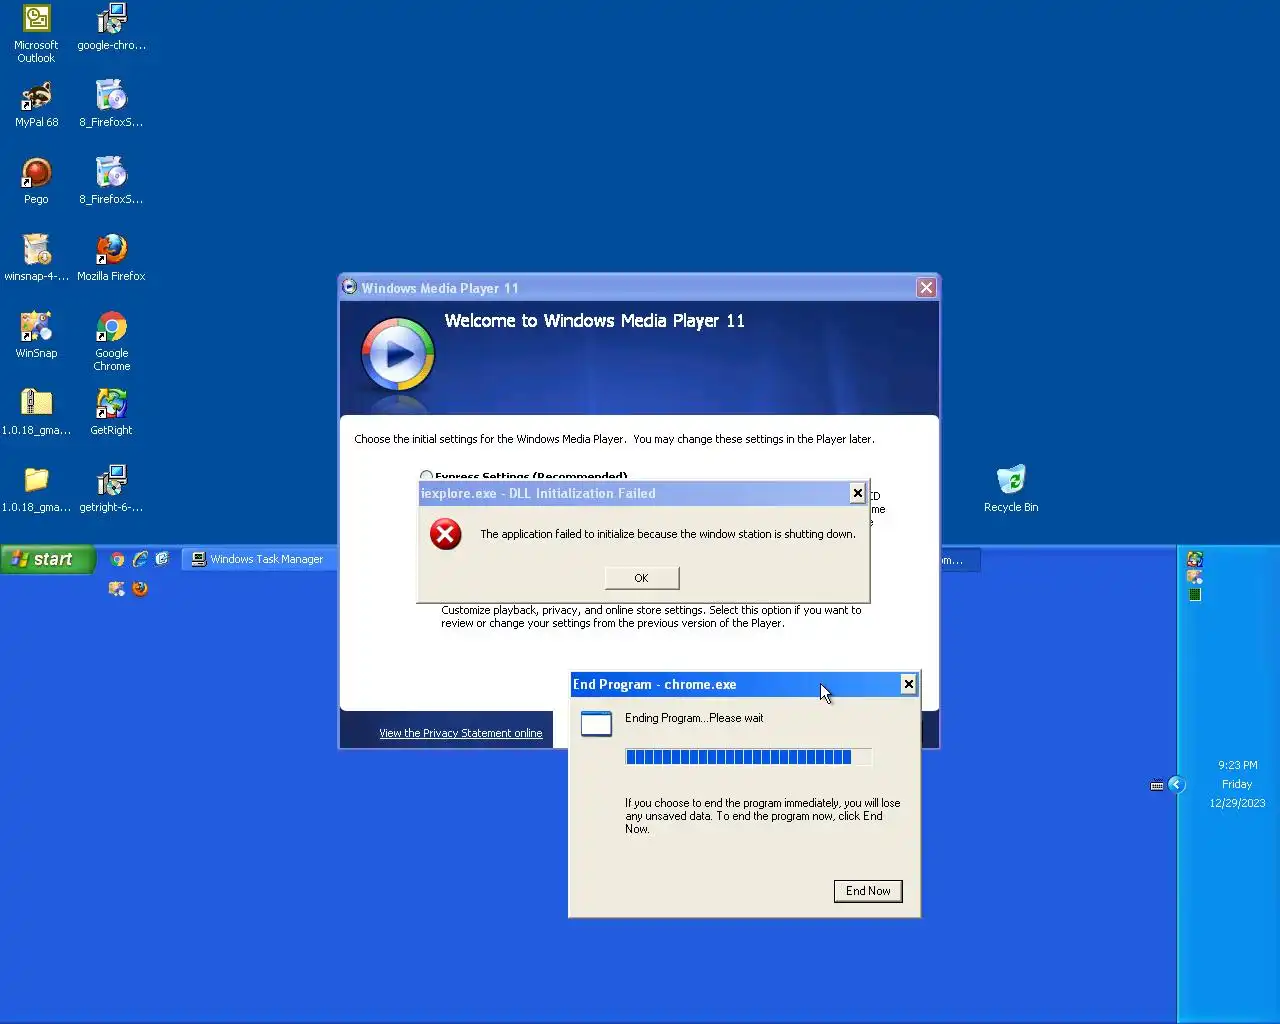Screen dimensions: 1280x1024
Task: Switch to Windows Task Manager taskbar button
Action: [x=260, y=559]
